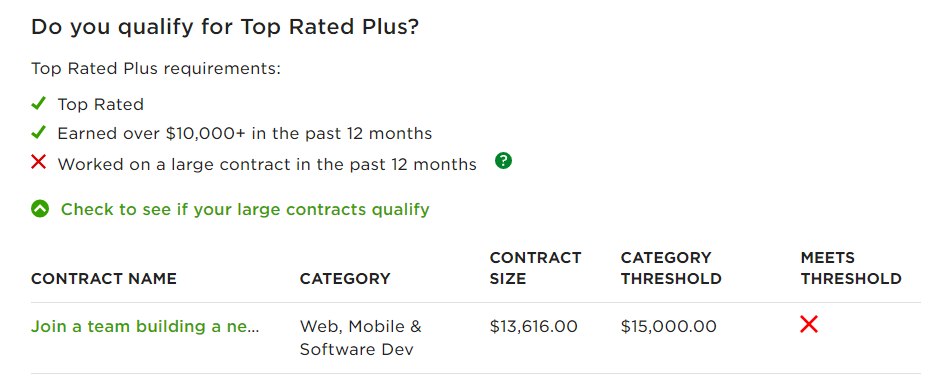Click the Contract Size column header
Screen dimensions: 940x383
click(x=535, y=268)
